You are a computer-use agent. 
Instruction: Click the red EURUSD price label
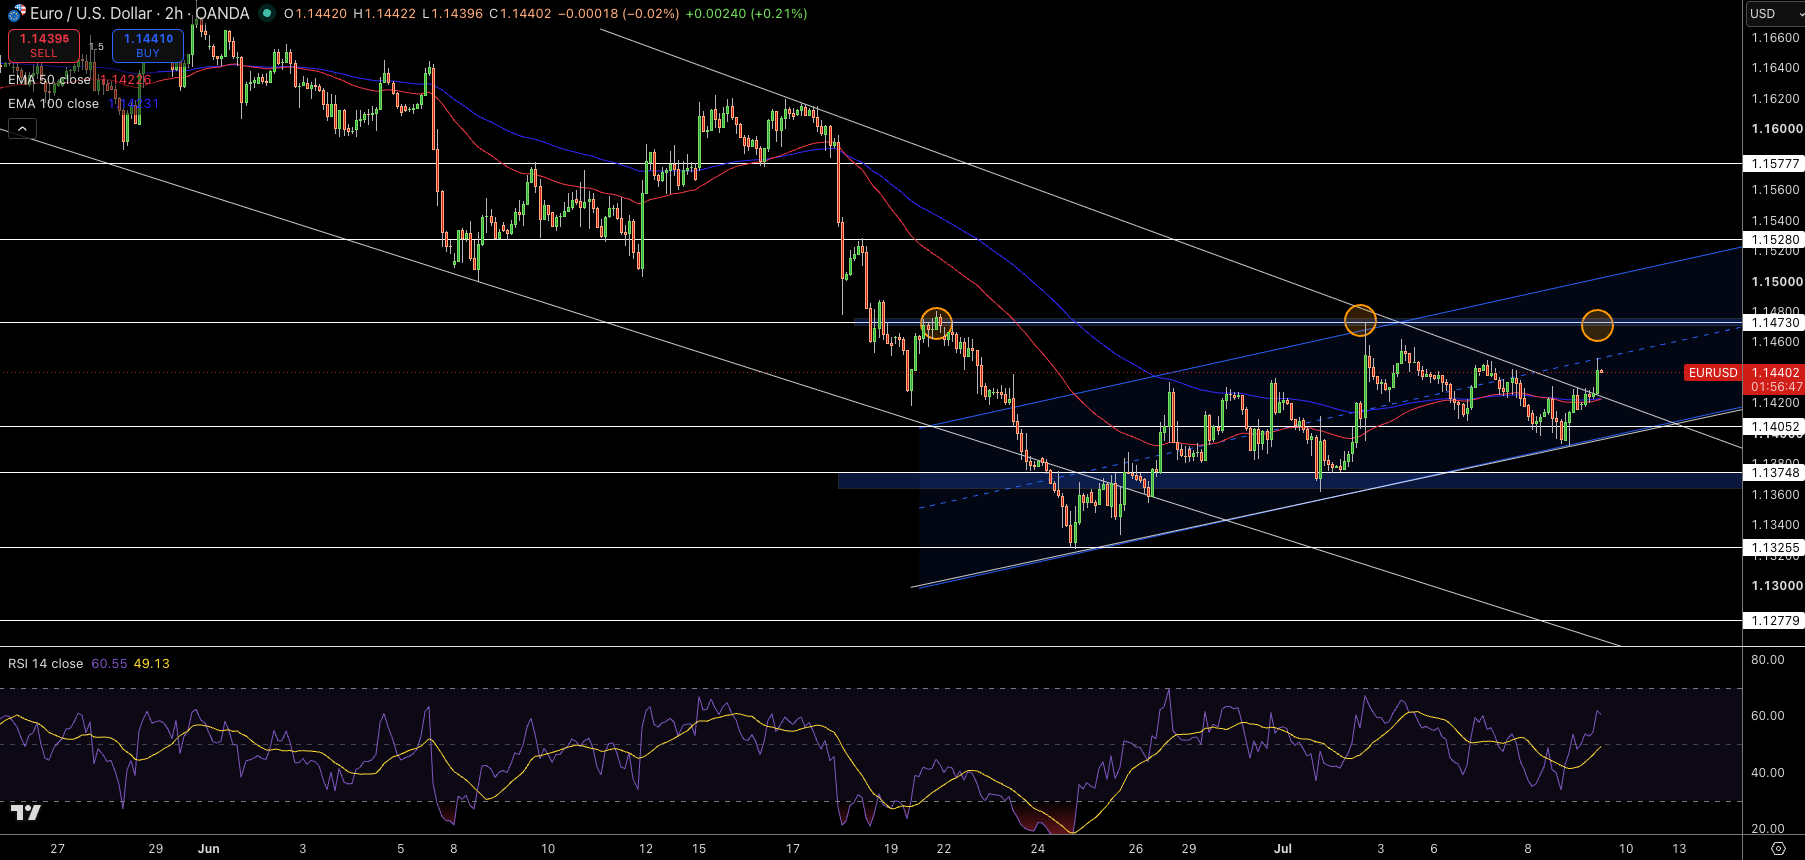coord(1713,372)
